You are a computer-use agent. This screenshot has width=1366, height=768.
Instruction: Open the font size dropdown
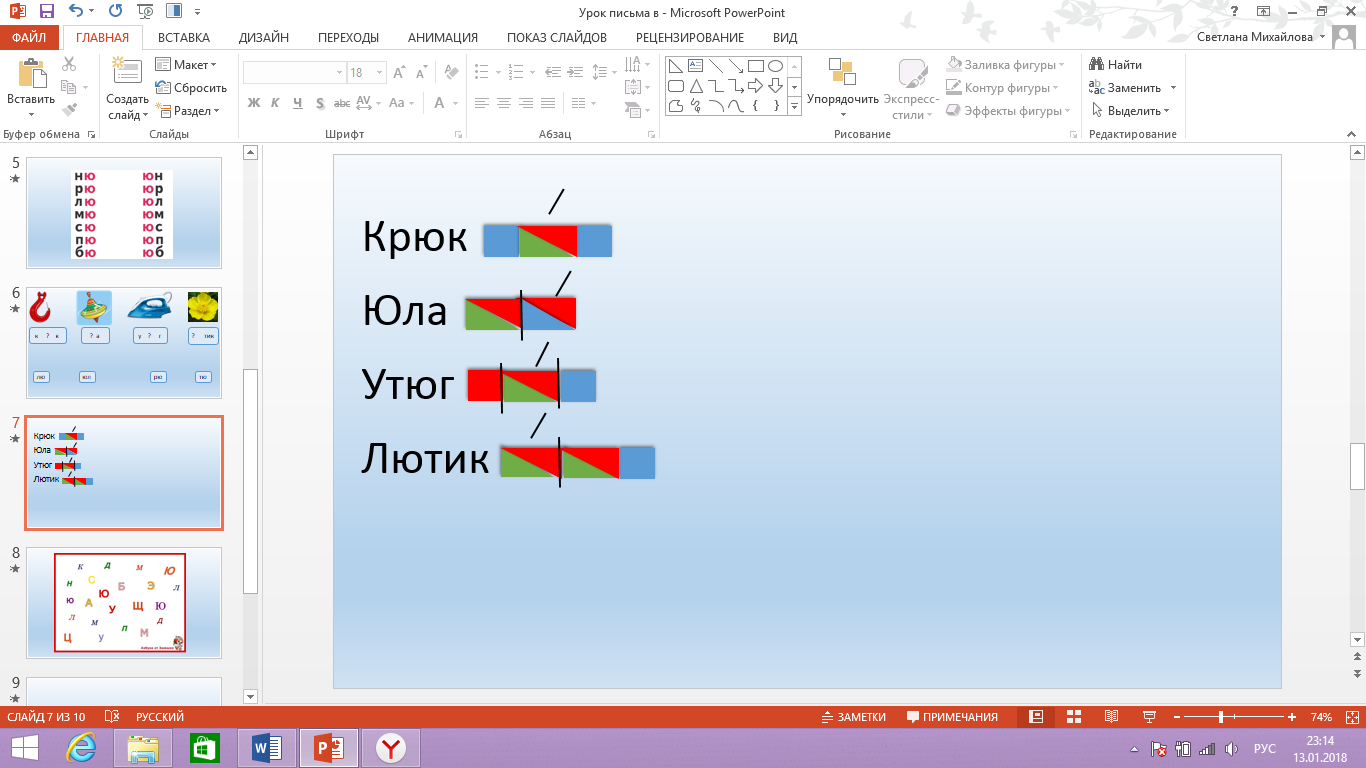click(380, 73)
